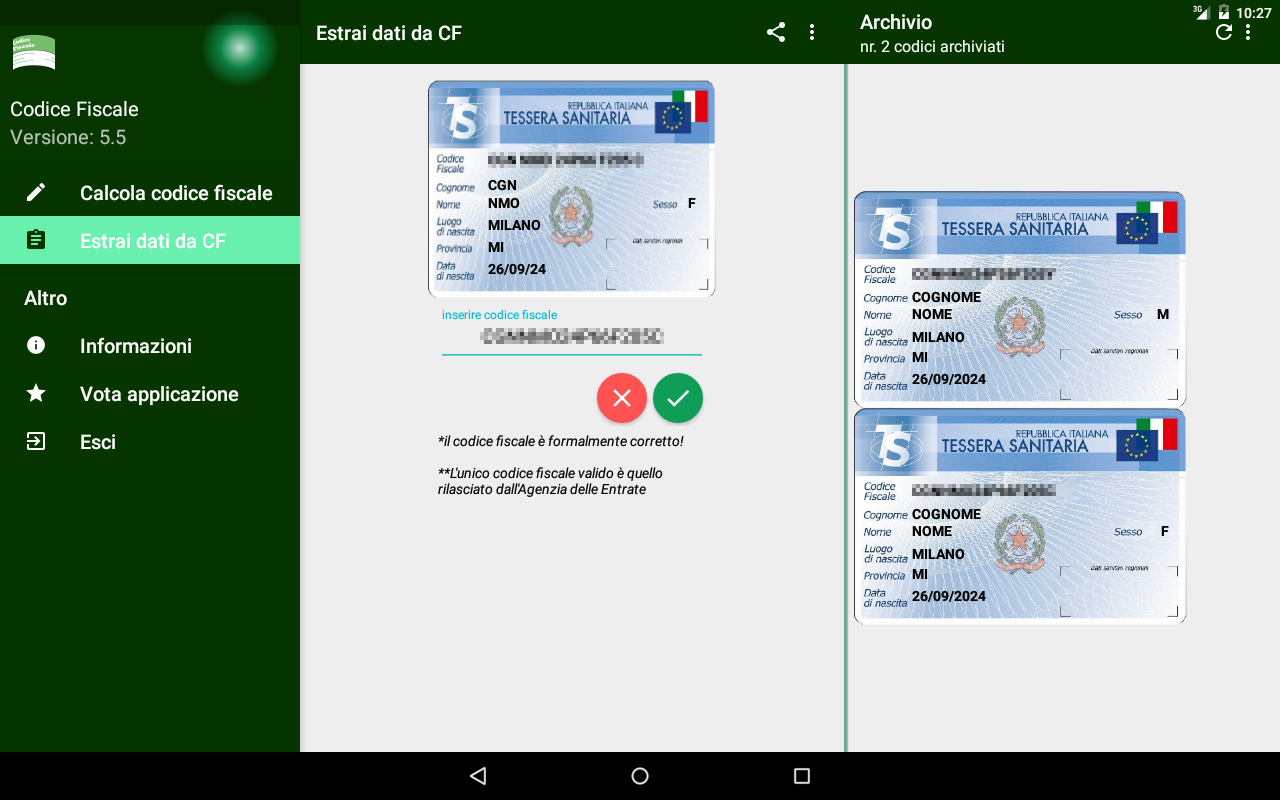Tap the Android recent apps button
The height and width of the screenshot is (800, 1280).
click(x=801, y=776)
